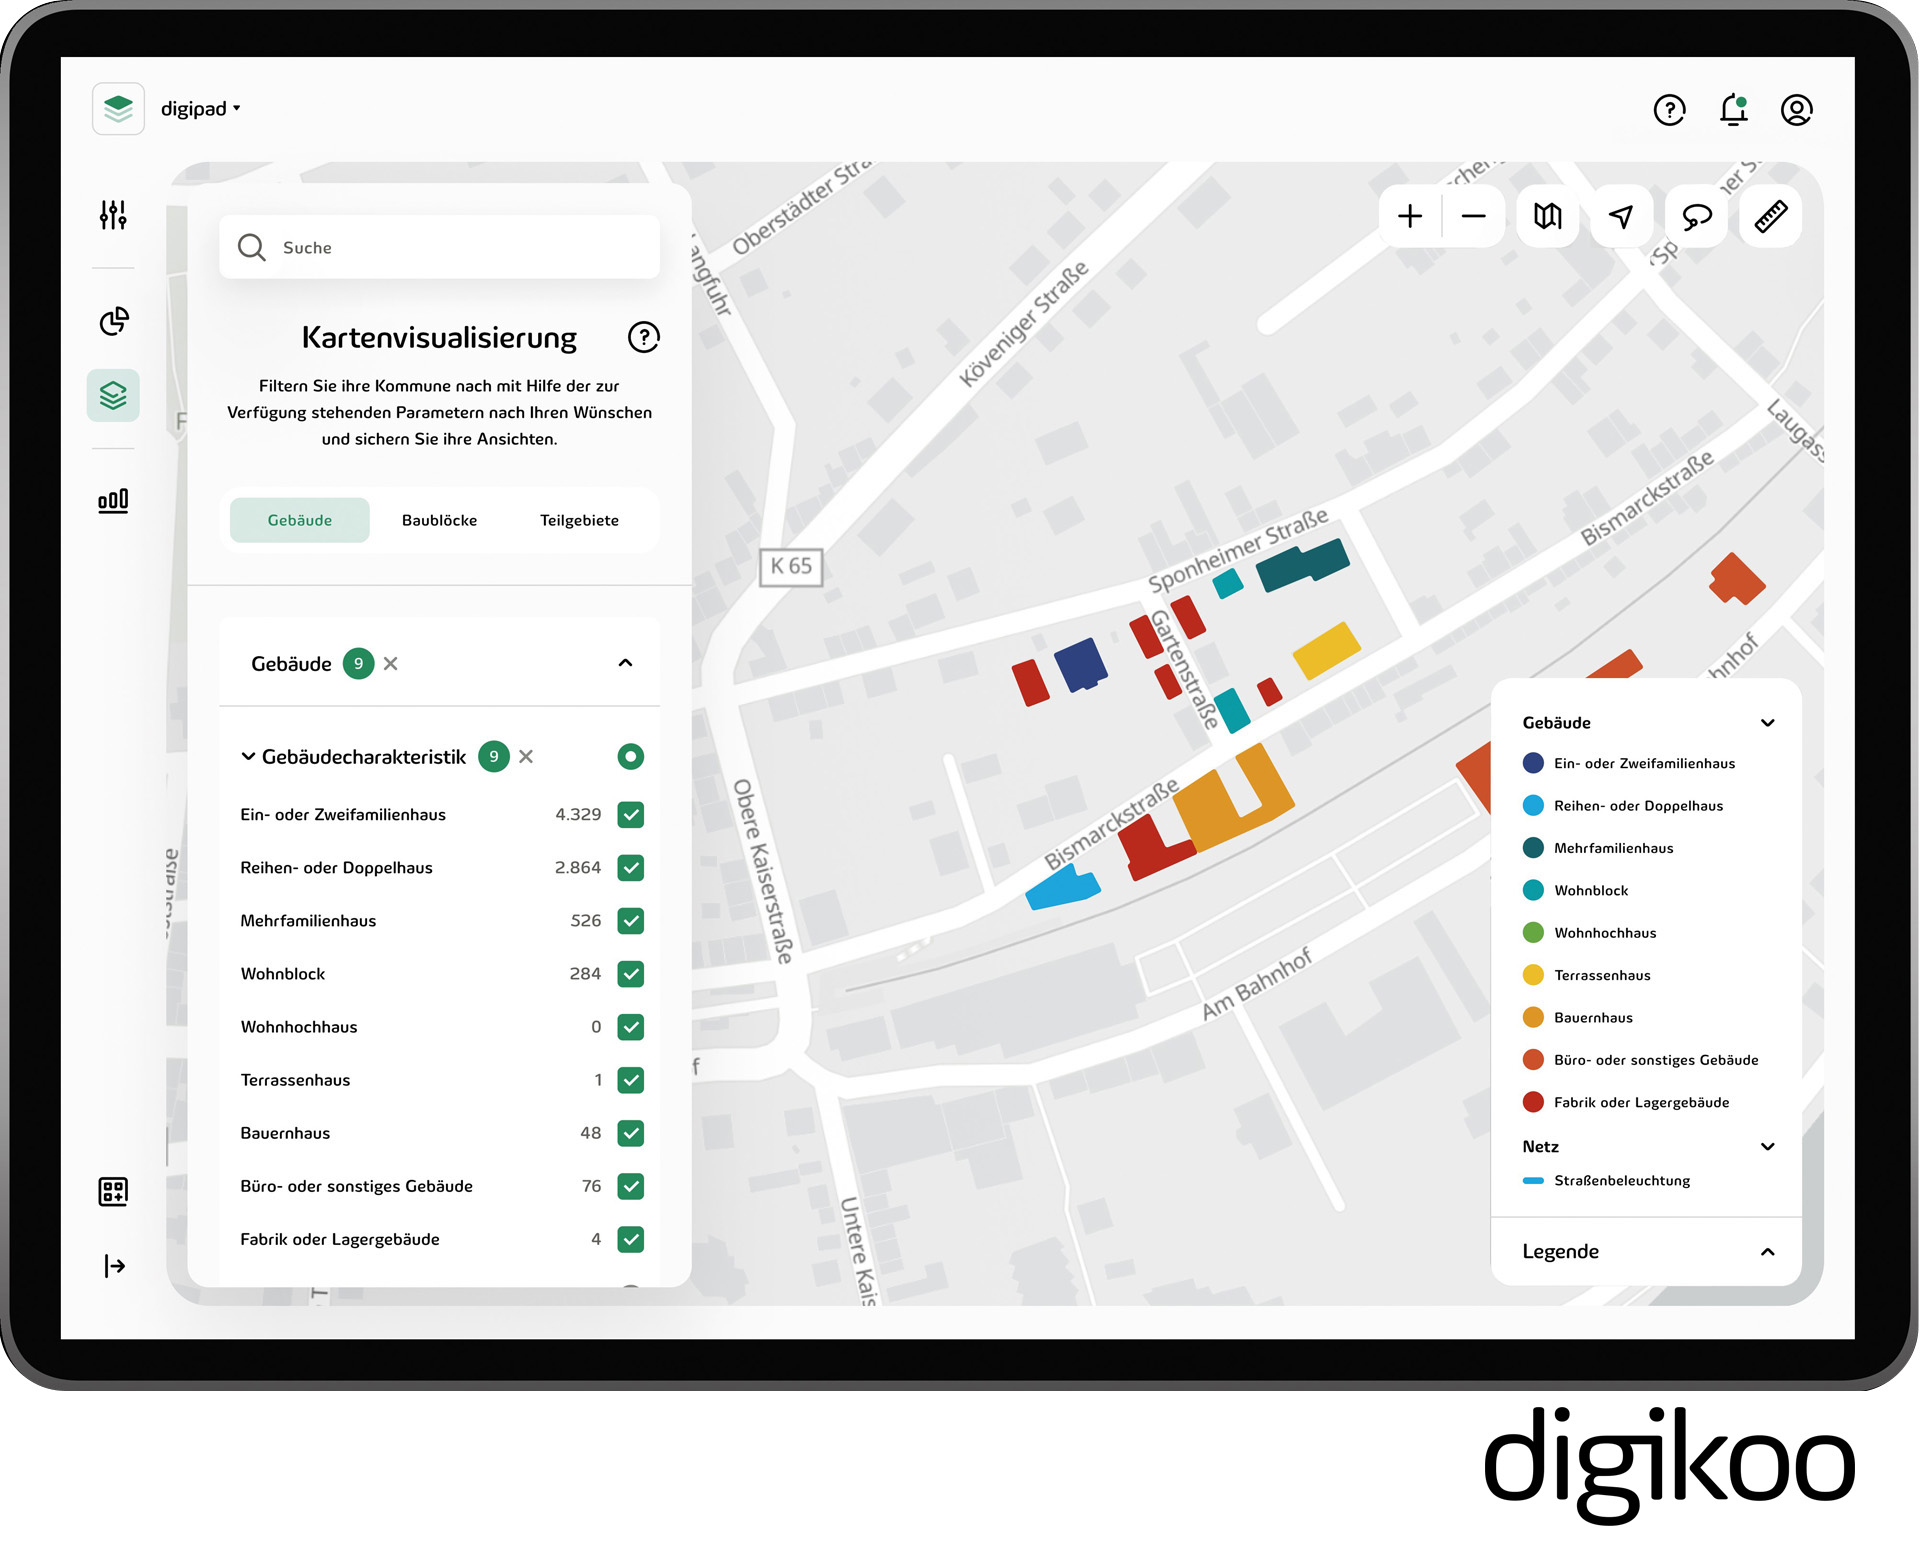Open the Teilgebiete tab
The image size is (1920, 1550).
(x=579, y=520)
